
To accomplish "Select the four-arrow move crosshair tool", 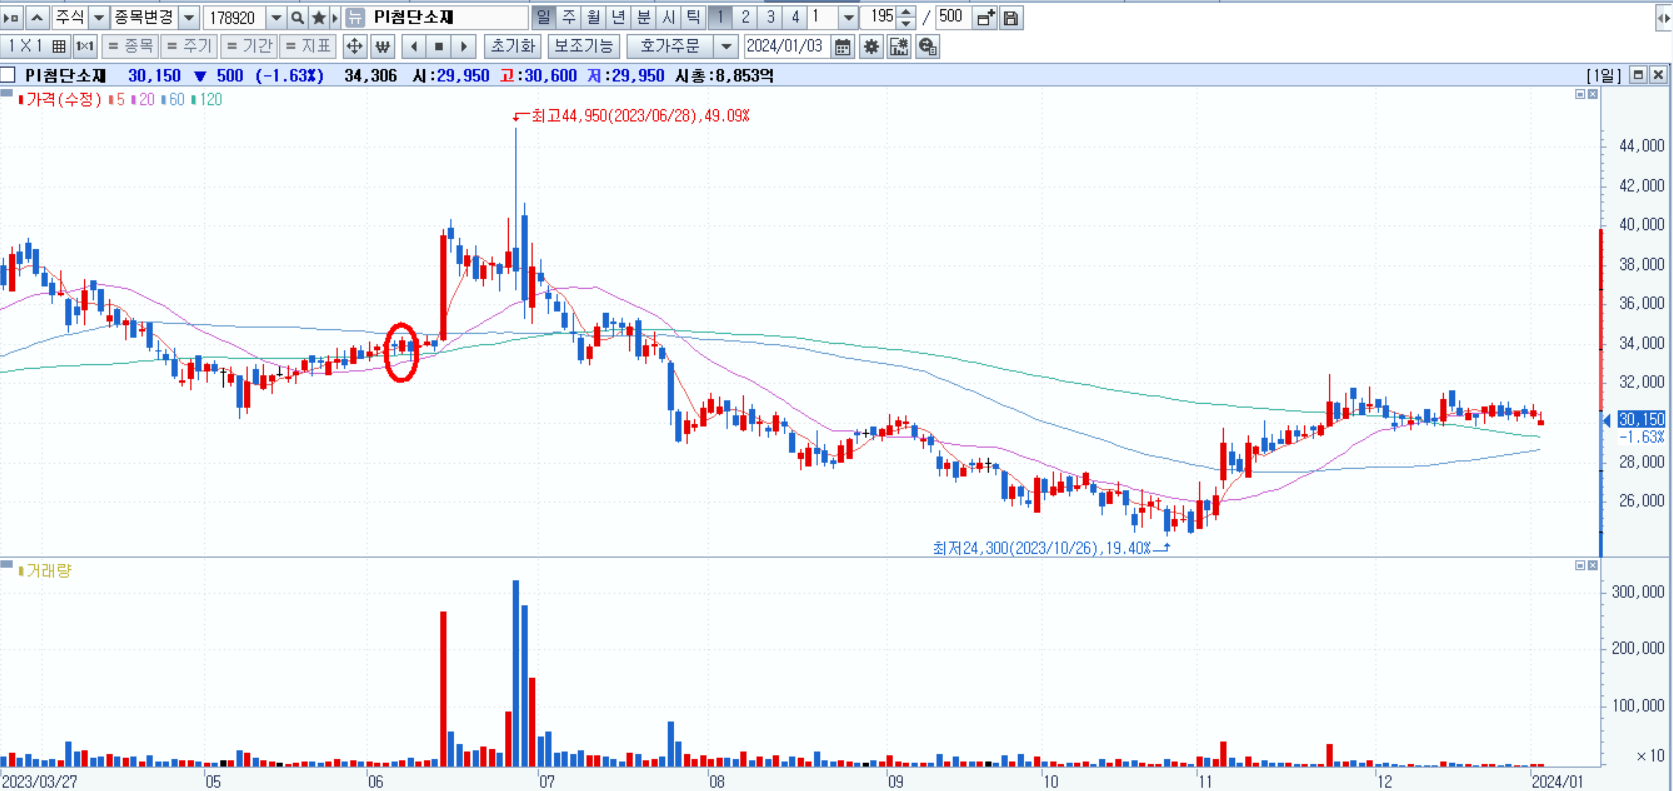I will (354, 46).
